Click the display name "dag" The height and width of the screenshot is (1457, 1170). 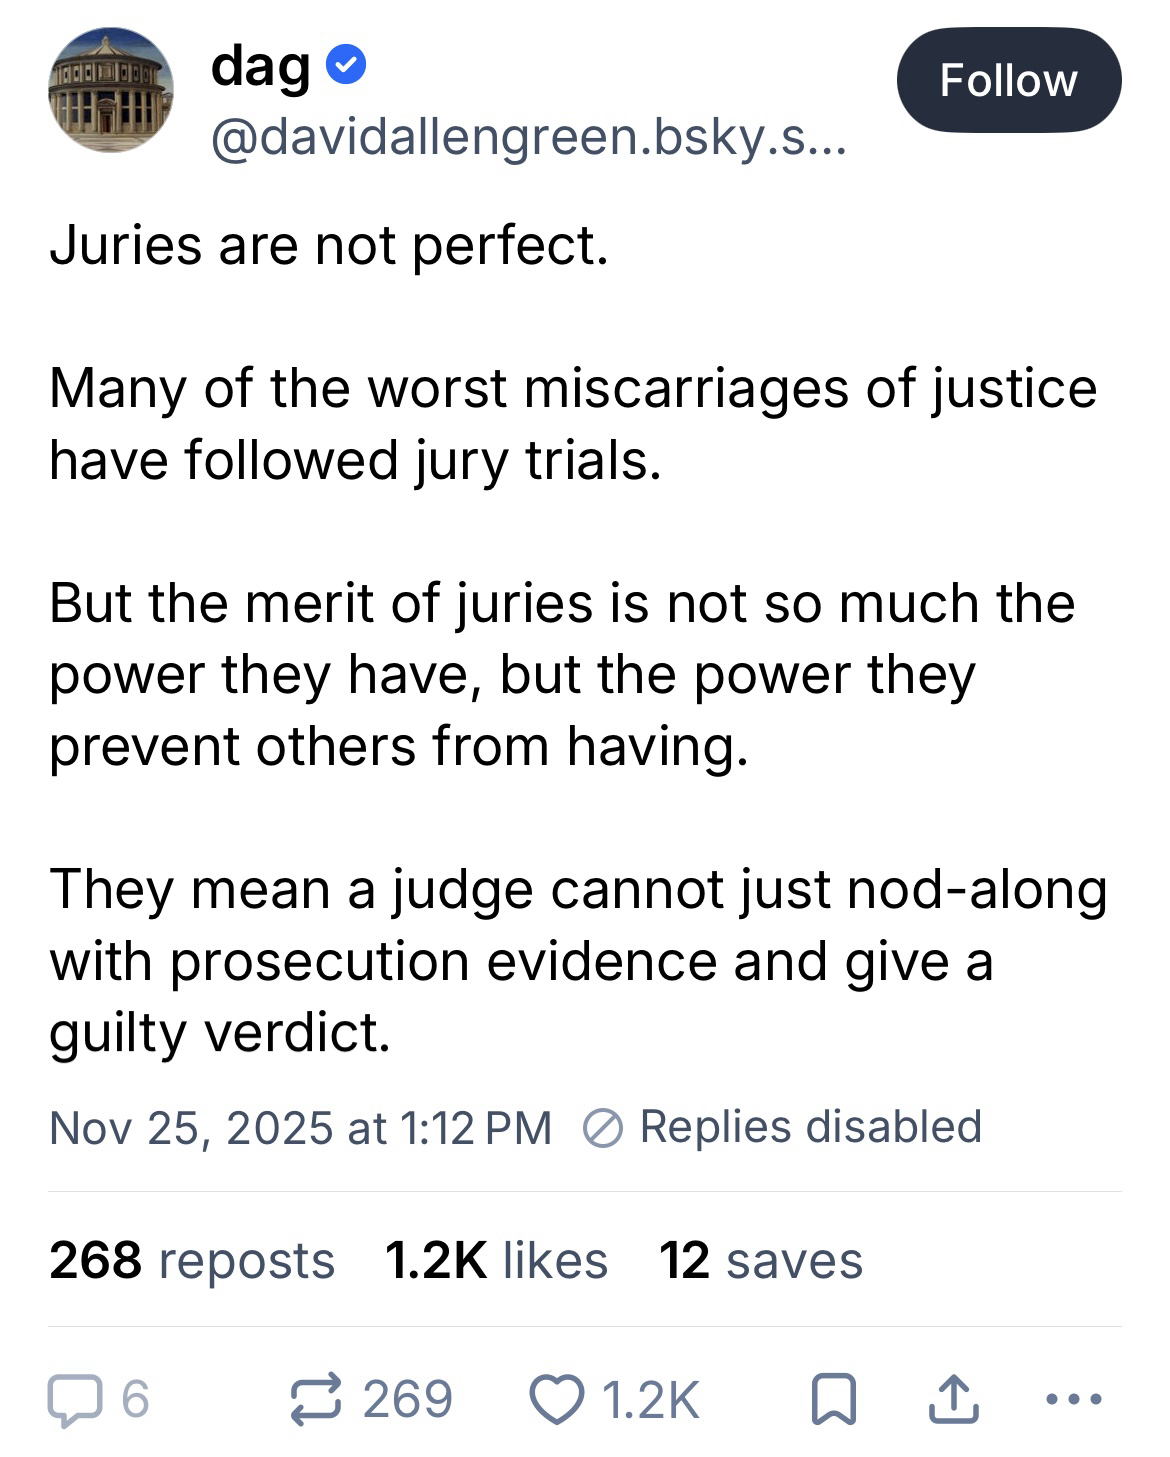coord(260,66)
